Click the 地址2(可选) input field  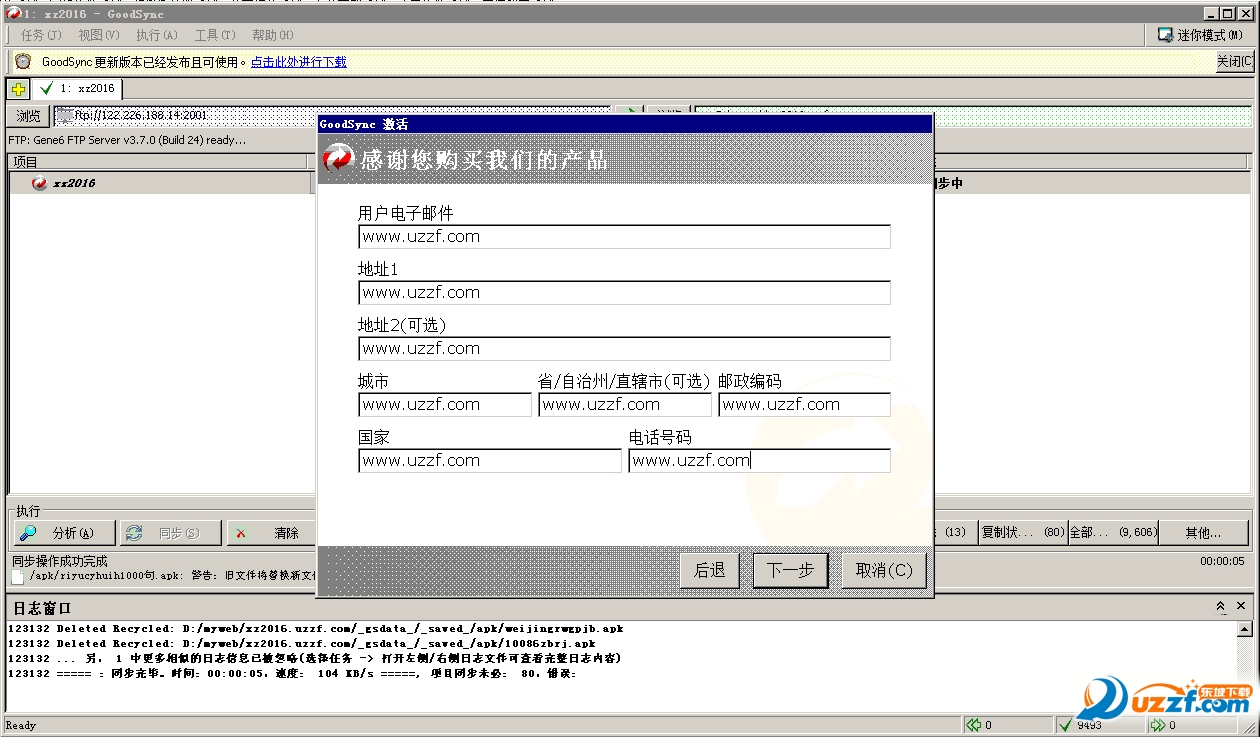[624, 349]
